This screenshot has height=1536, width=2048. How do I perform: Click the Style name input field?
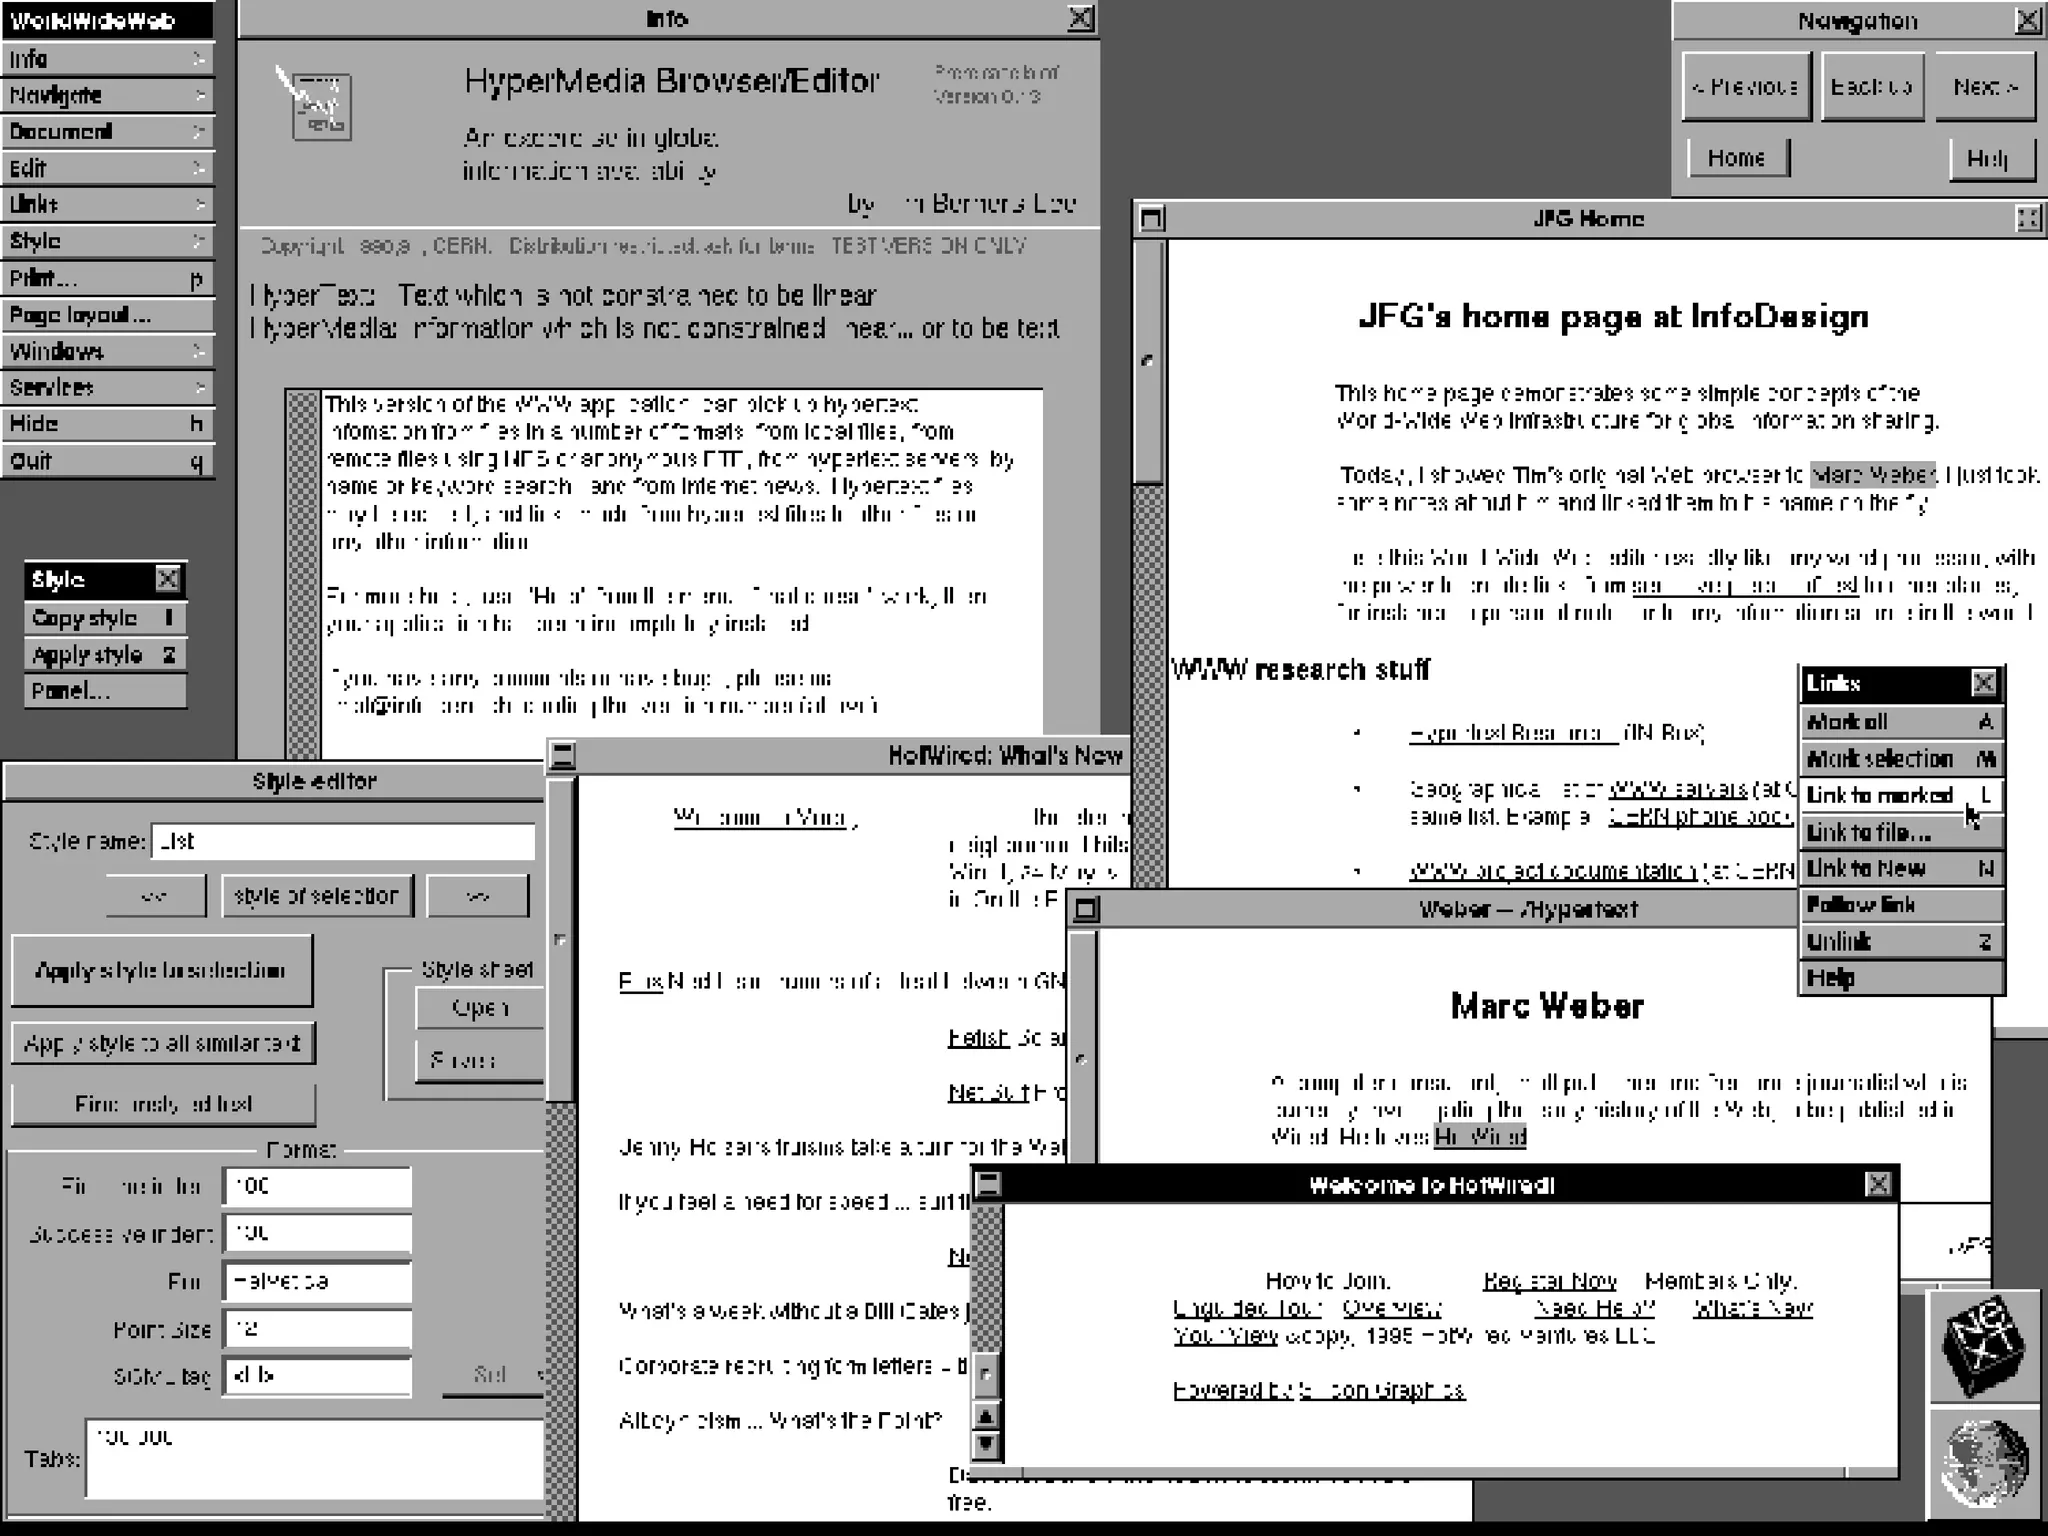point(342,841)
